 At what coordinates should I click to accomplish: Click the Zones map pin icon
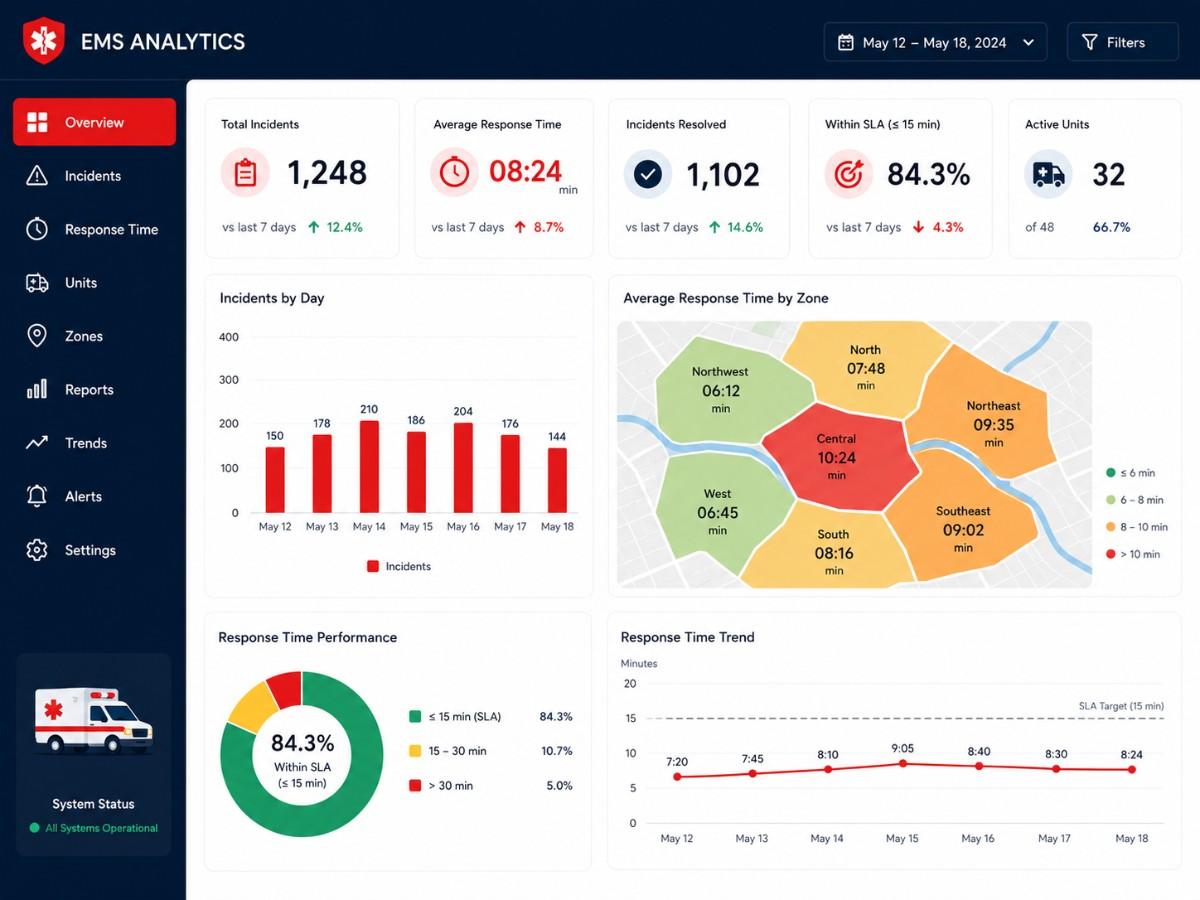point(37,336)
